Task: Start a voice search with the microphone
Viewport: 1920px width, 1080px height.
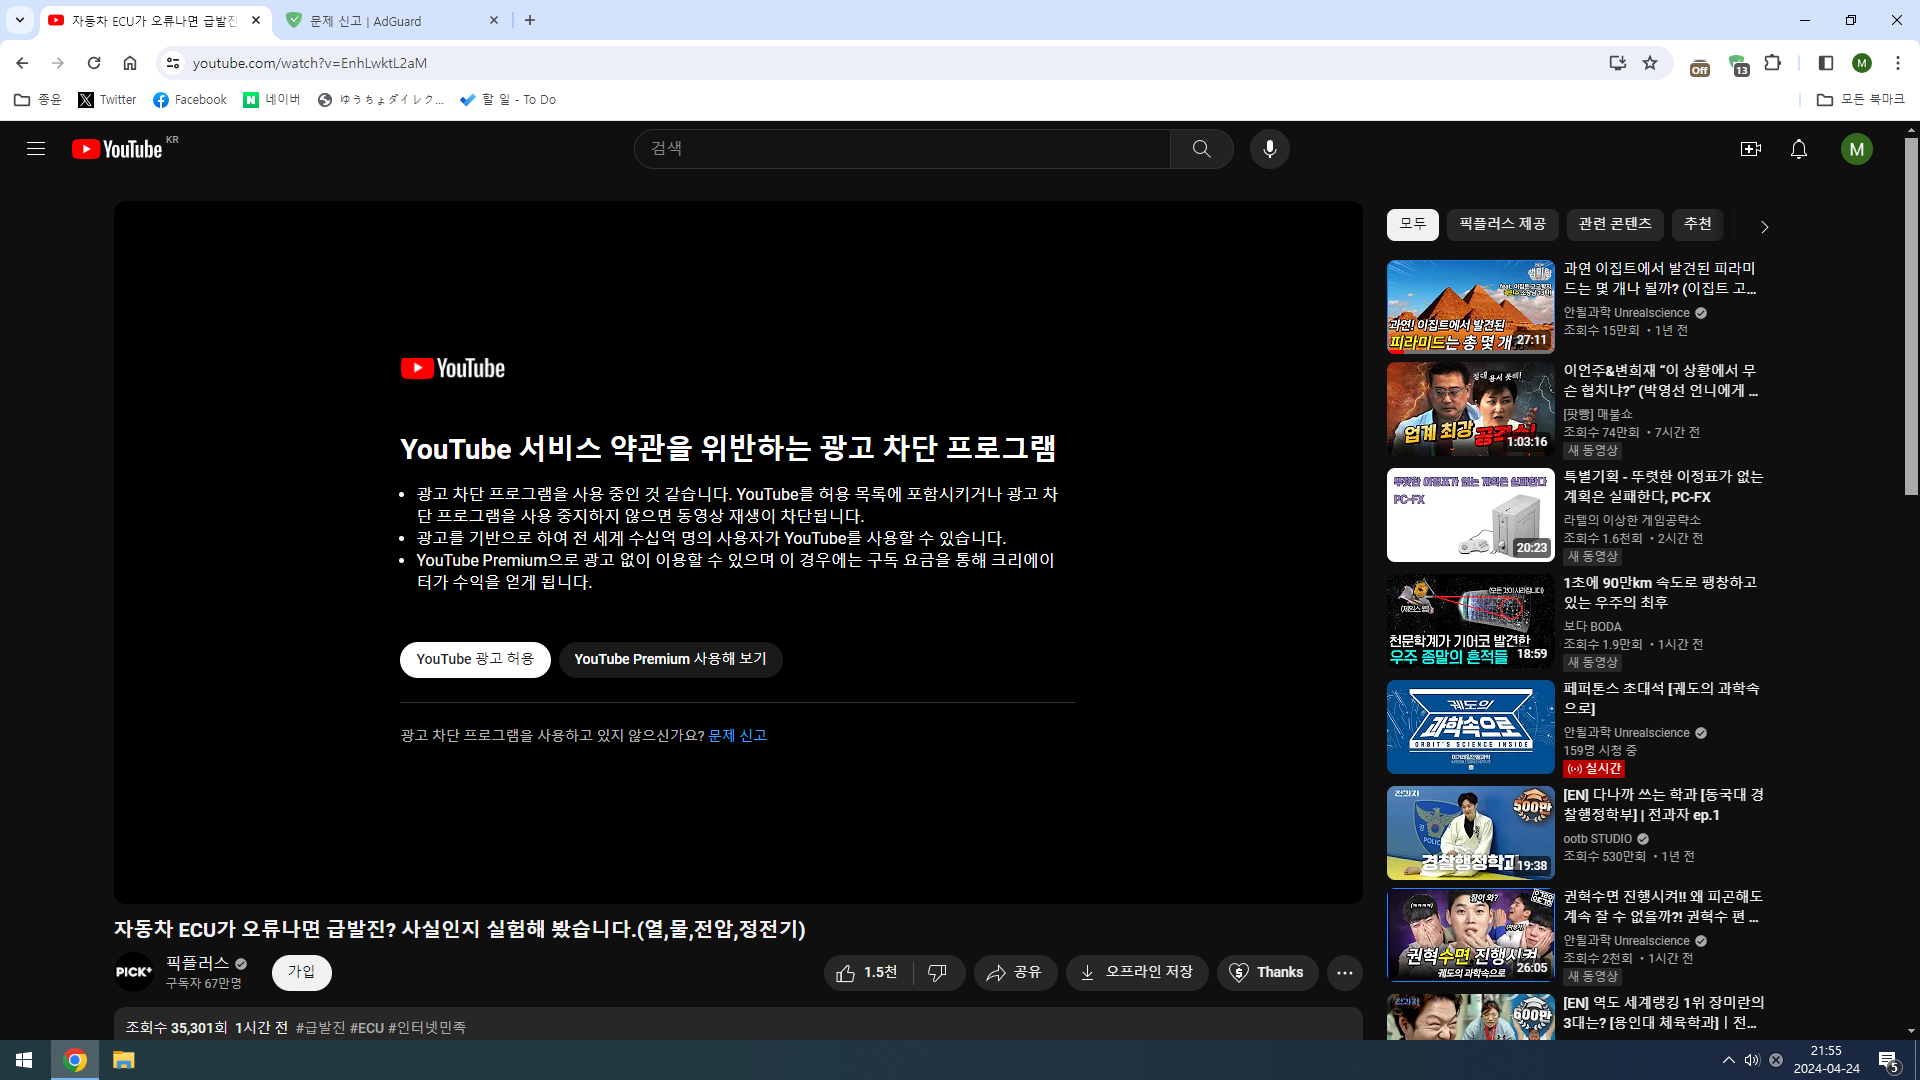Action: (1269, 148)
